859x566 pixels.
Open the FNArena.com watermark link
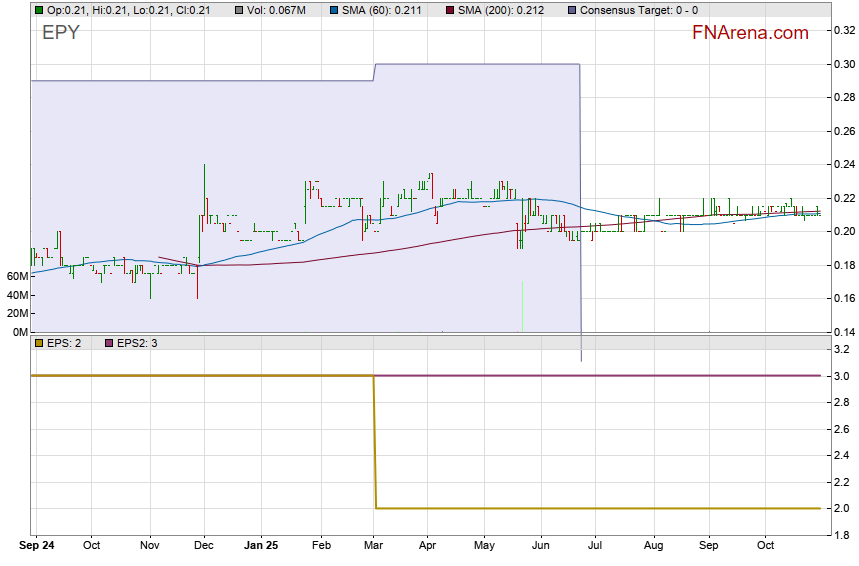(749, 33)
